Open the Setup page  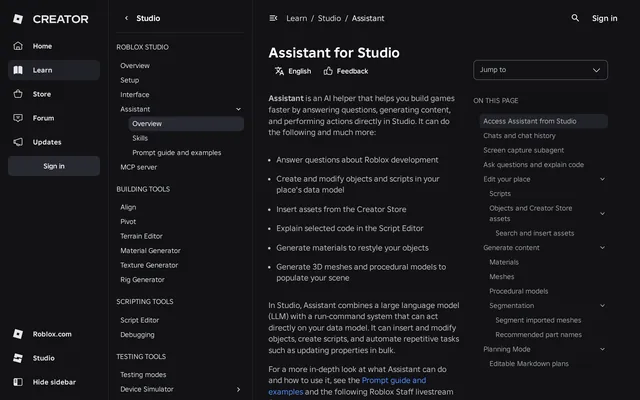[x=129, y=80]
